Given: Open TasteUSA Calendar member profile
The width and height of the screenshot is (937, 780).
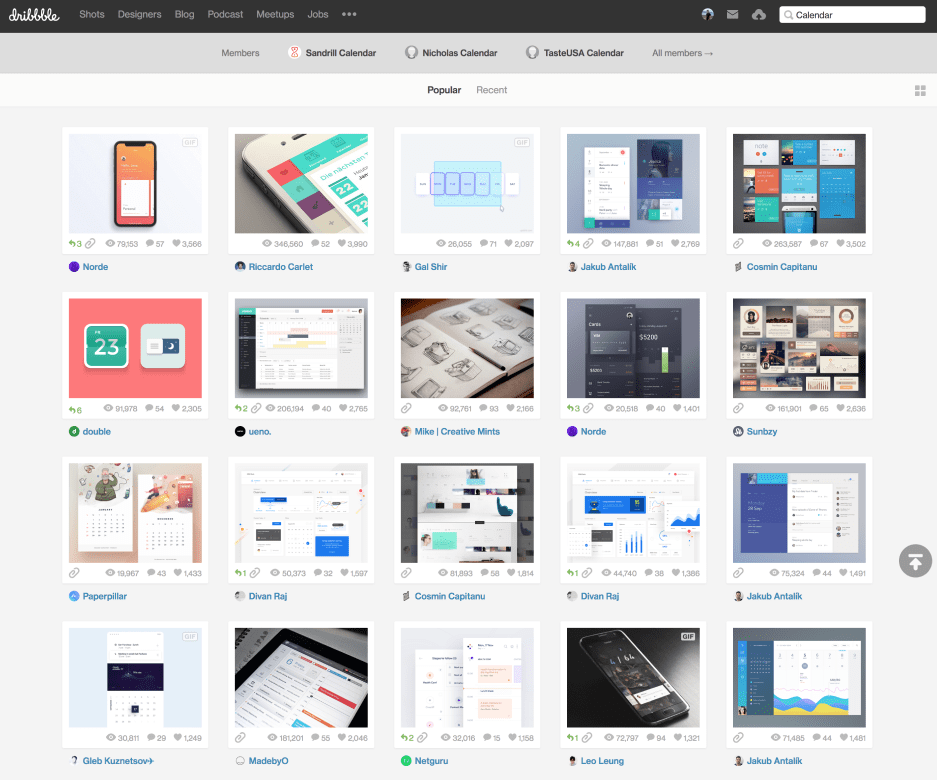Looking at the screenshot, I should click(575, 53).
